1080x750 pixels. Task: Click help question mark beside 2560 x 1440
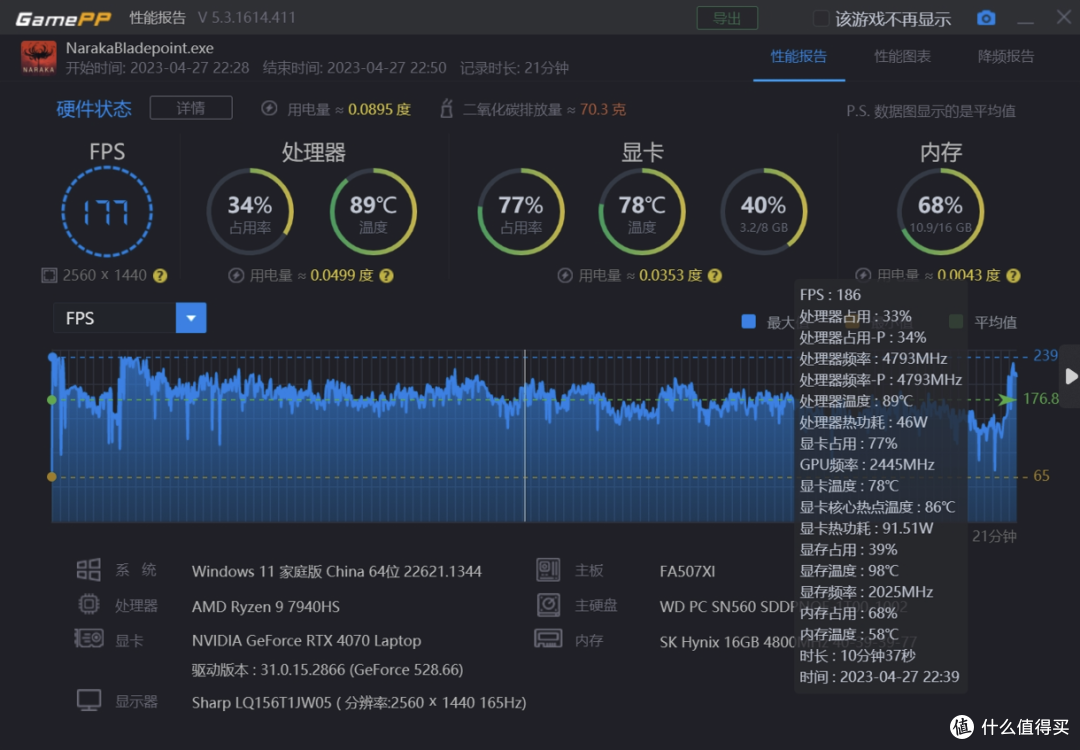pos(160,275)
